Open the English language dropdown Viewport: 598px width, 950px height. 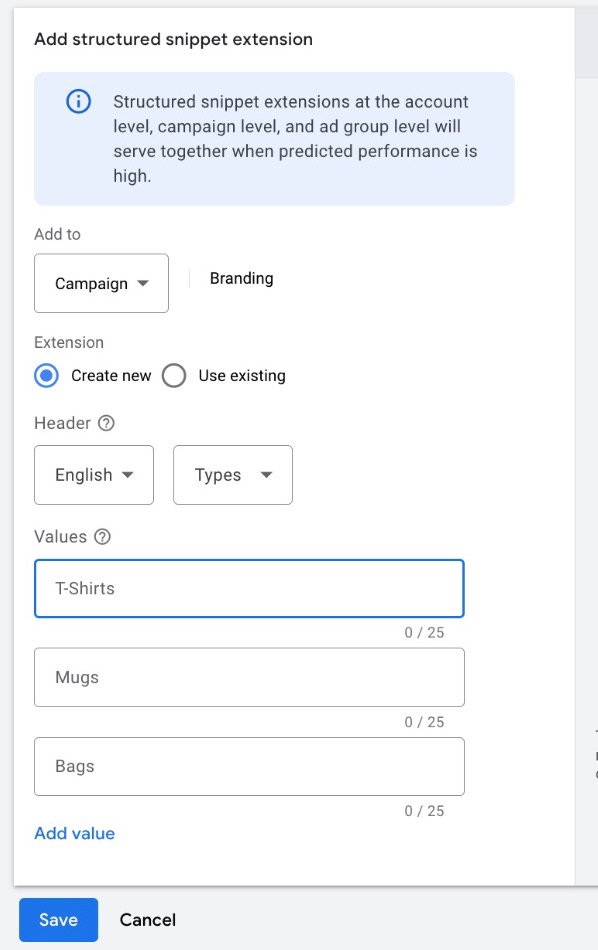pos(94,475)
